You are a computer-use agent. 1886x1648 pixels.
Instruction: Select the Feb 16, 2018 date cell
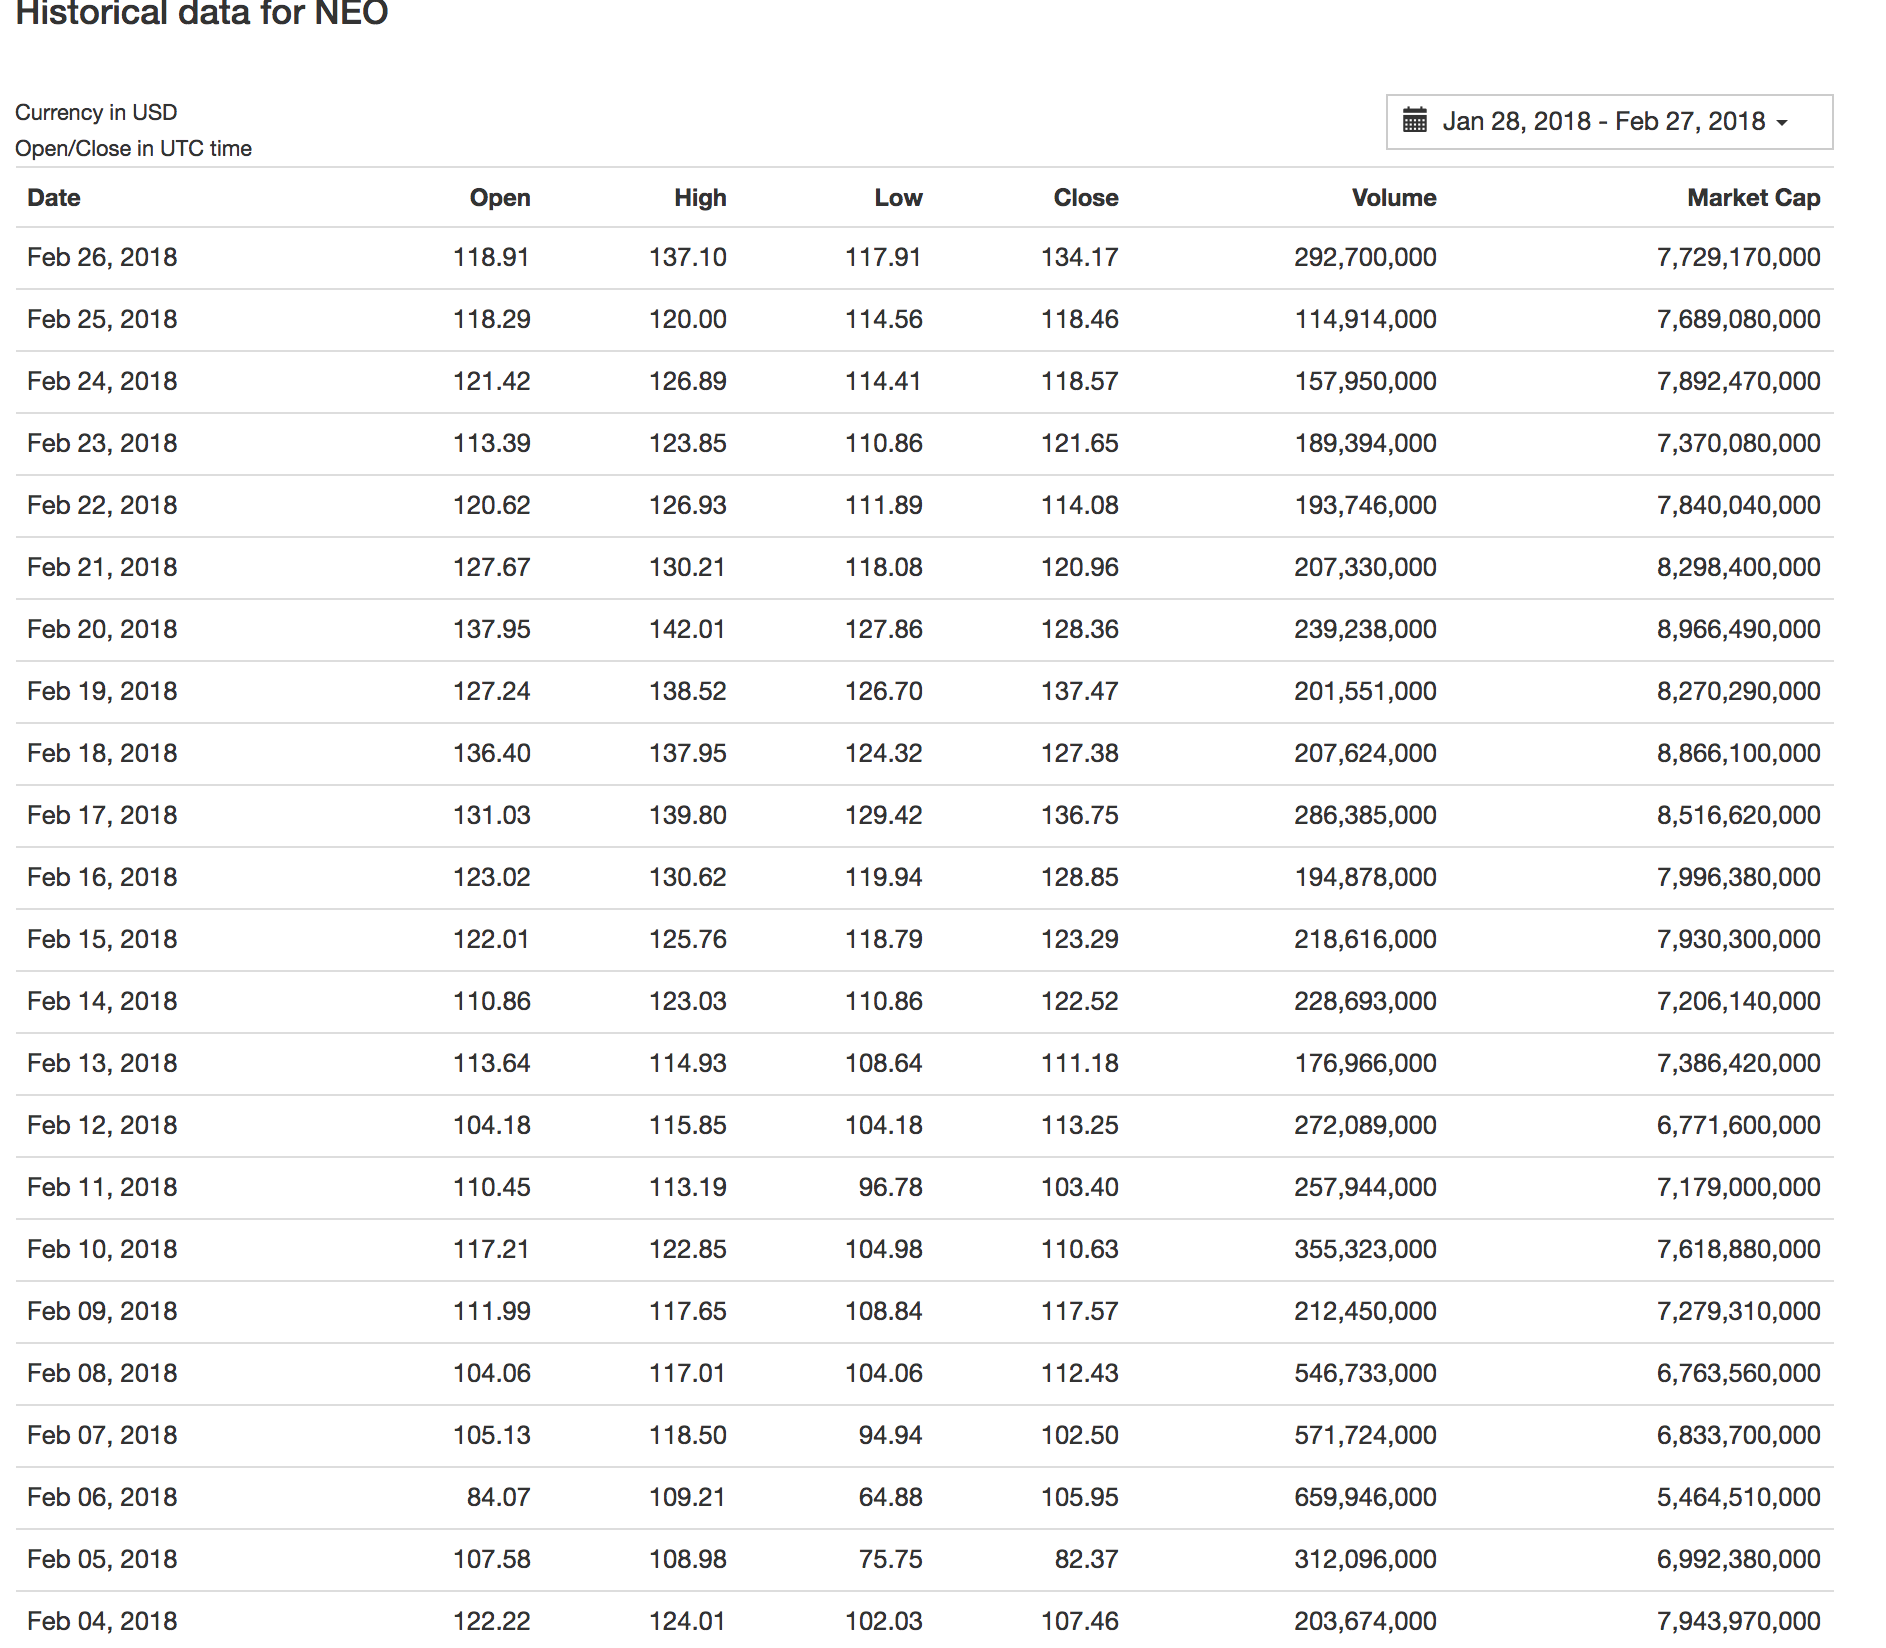point(102,878)
